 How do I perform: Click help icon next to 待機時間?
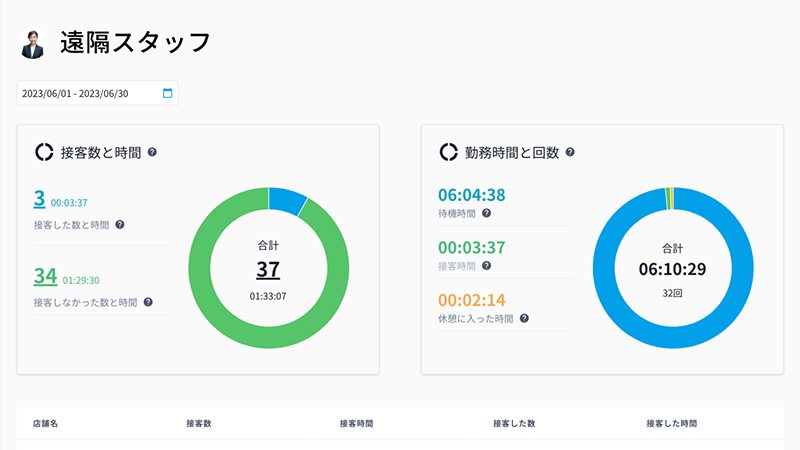point(486,213)
